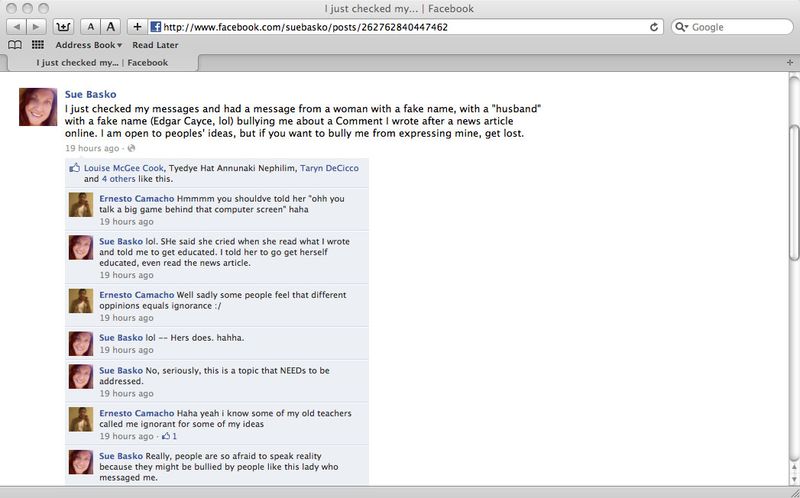
Task: Click the public globe privacy icon
Action: pos(131,148)
